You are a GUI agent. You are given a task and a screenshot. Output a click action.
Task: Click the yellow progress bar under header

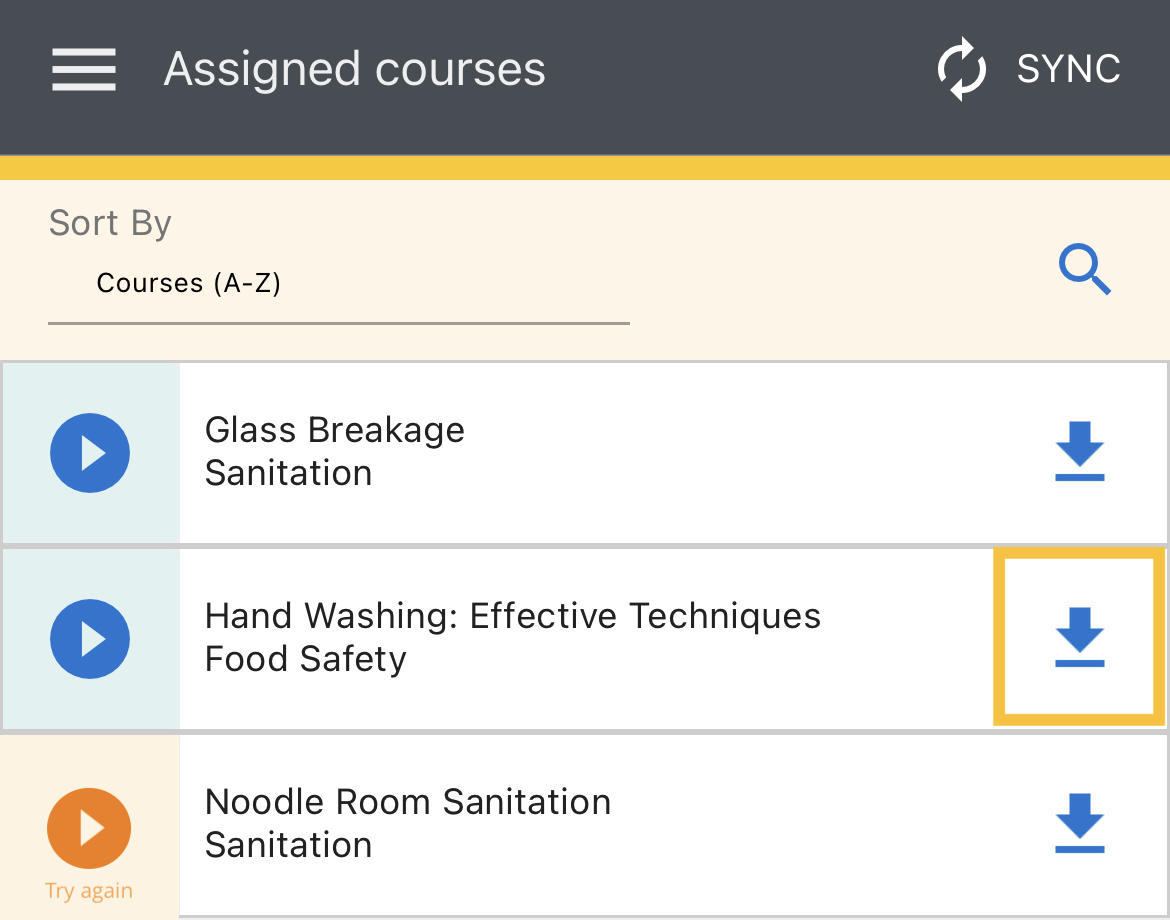click(x=585, y=168)
